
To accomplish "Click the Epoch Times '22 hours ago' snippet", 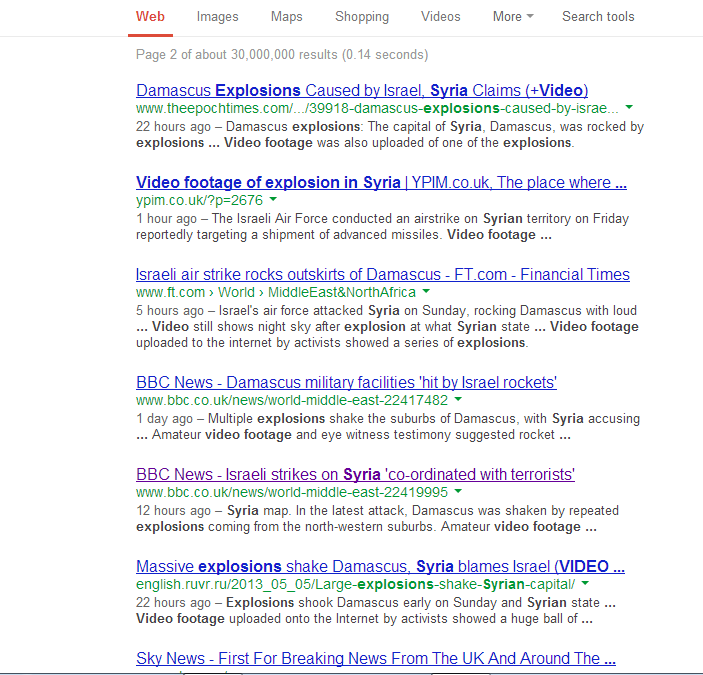I will 390,134.
